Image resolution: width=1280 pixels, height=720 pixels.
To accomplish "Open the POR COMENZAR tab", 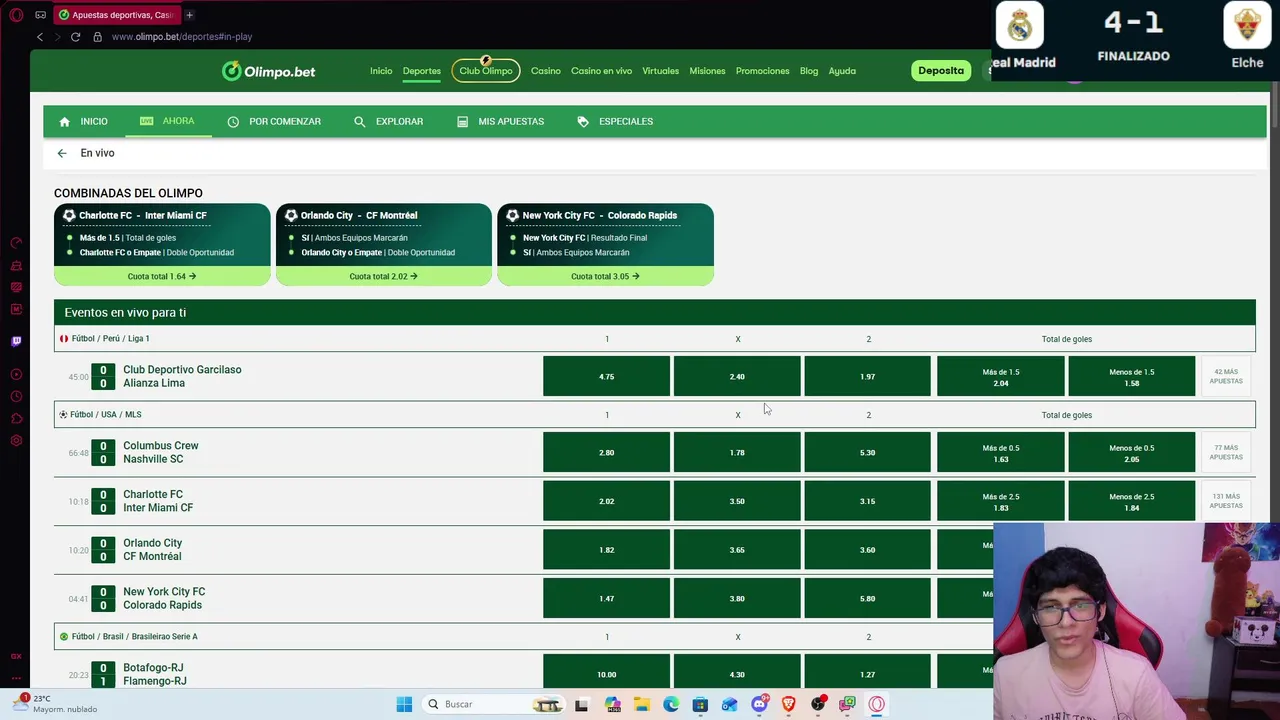I will 274,121.
